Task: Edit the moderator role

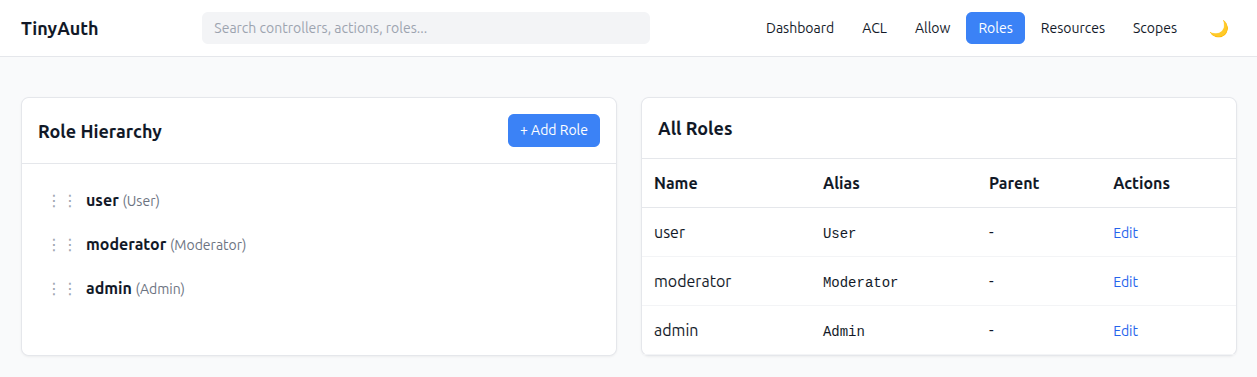Action: pyautogui.click(x=1125, y=282)
